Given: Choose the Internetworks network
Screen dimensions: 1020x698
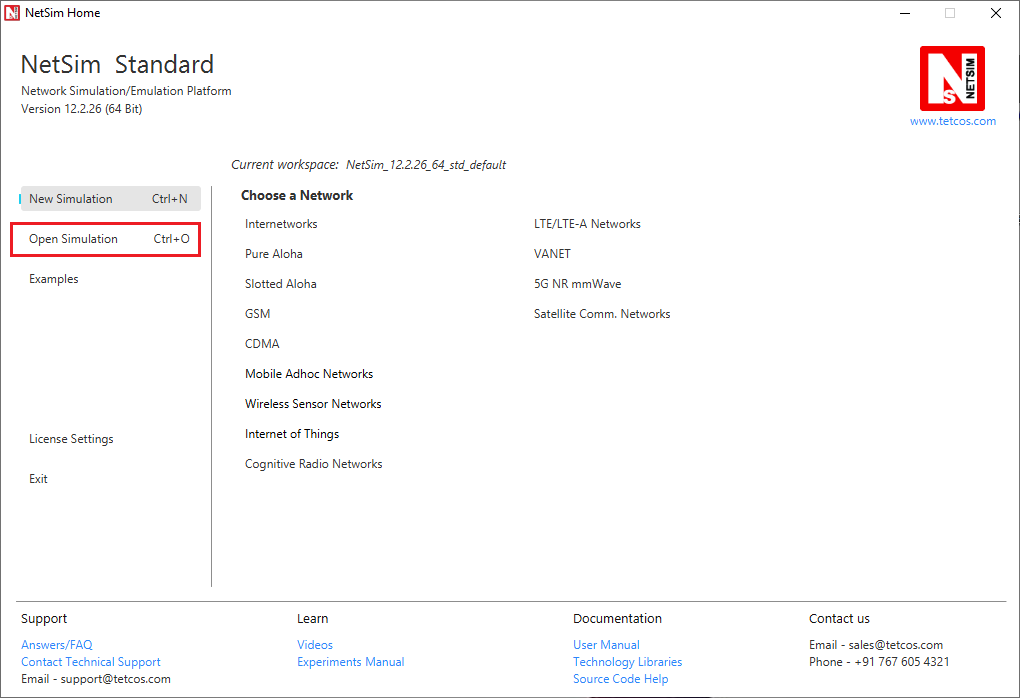Looking at the screenshot, I should click(281, 224).
